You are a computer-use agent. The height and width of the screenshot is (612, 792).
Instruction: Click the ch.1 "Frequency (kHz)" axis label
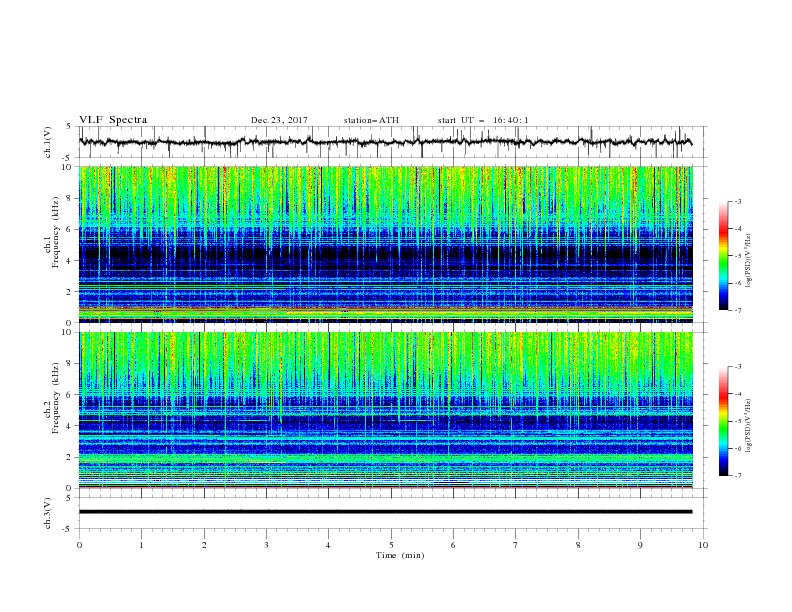[55, 233]
